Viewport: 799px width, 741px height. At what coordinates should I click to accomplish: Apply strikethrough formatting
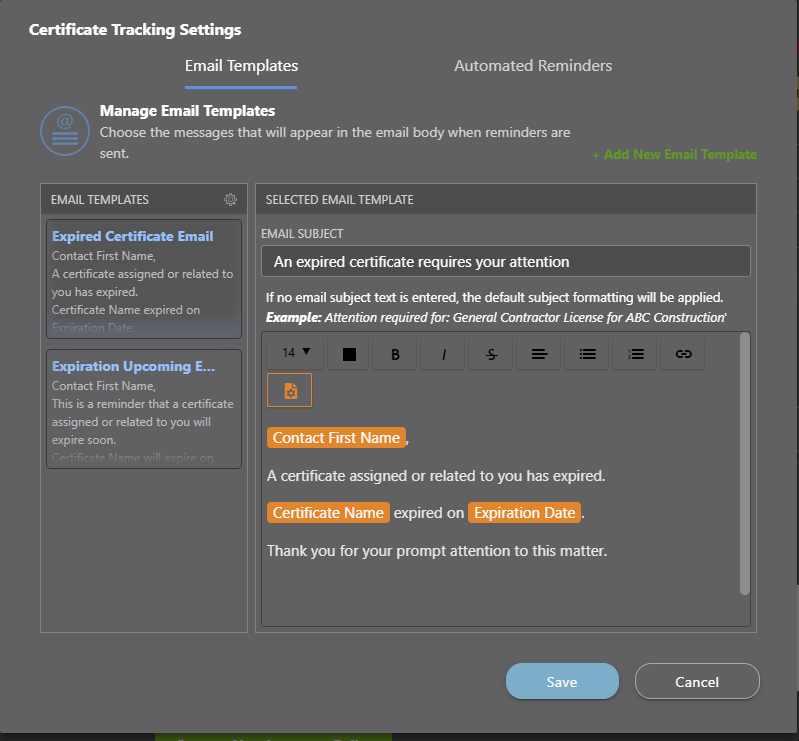pos(491,354)
